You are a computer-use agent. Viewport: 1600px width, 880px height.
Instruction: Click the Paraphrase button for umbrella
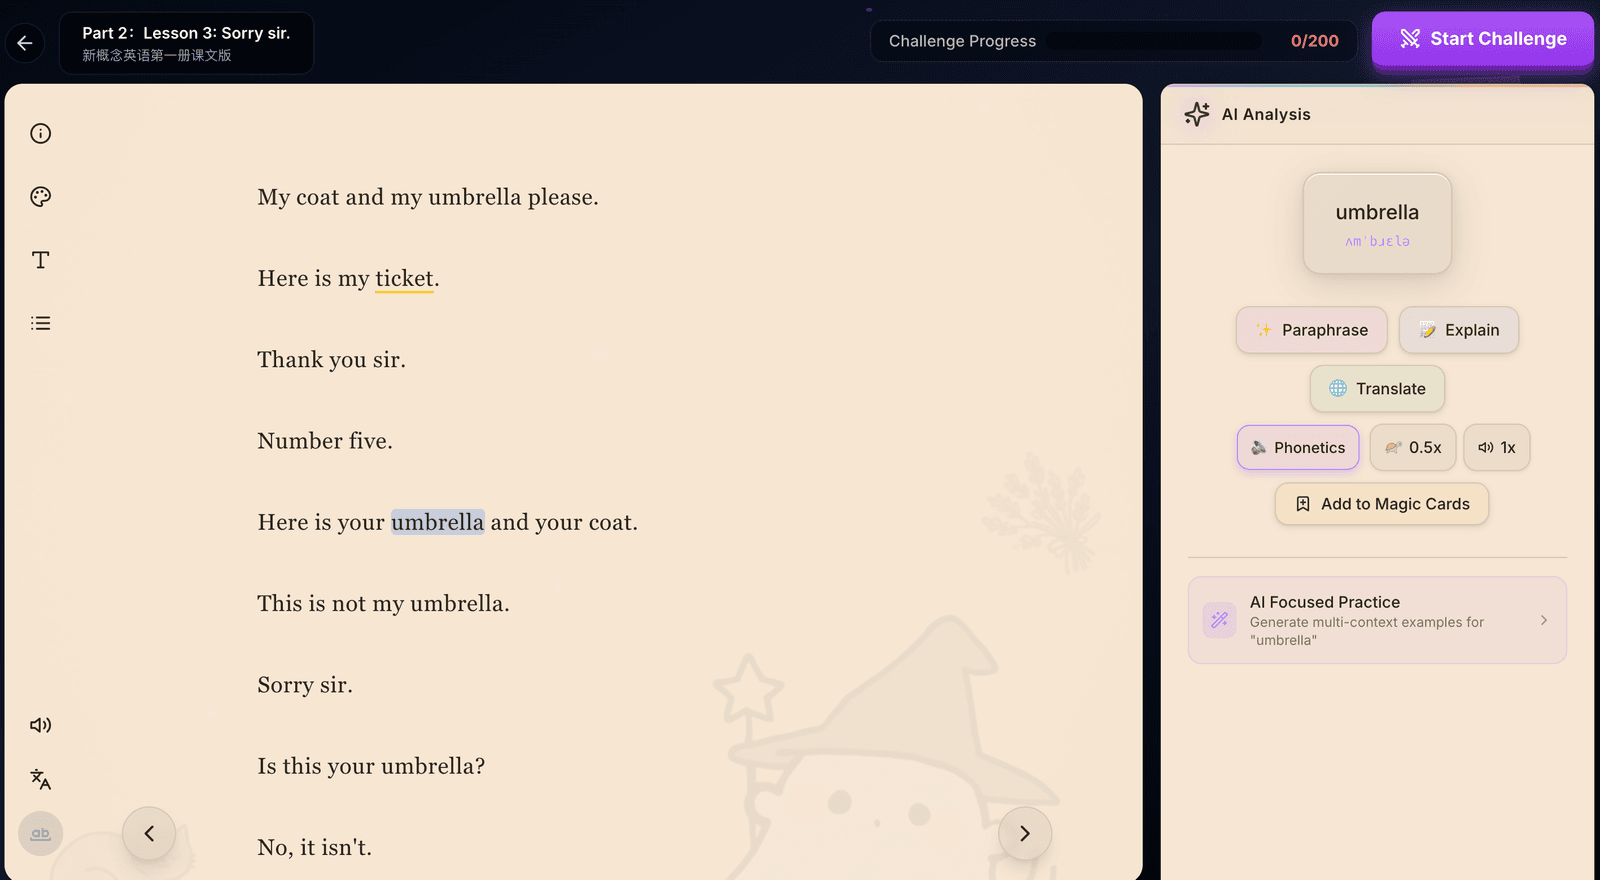pos(1311,330)
